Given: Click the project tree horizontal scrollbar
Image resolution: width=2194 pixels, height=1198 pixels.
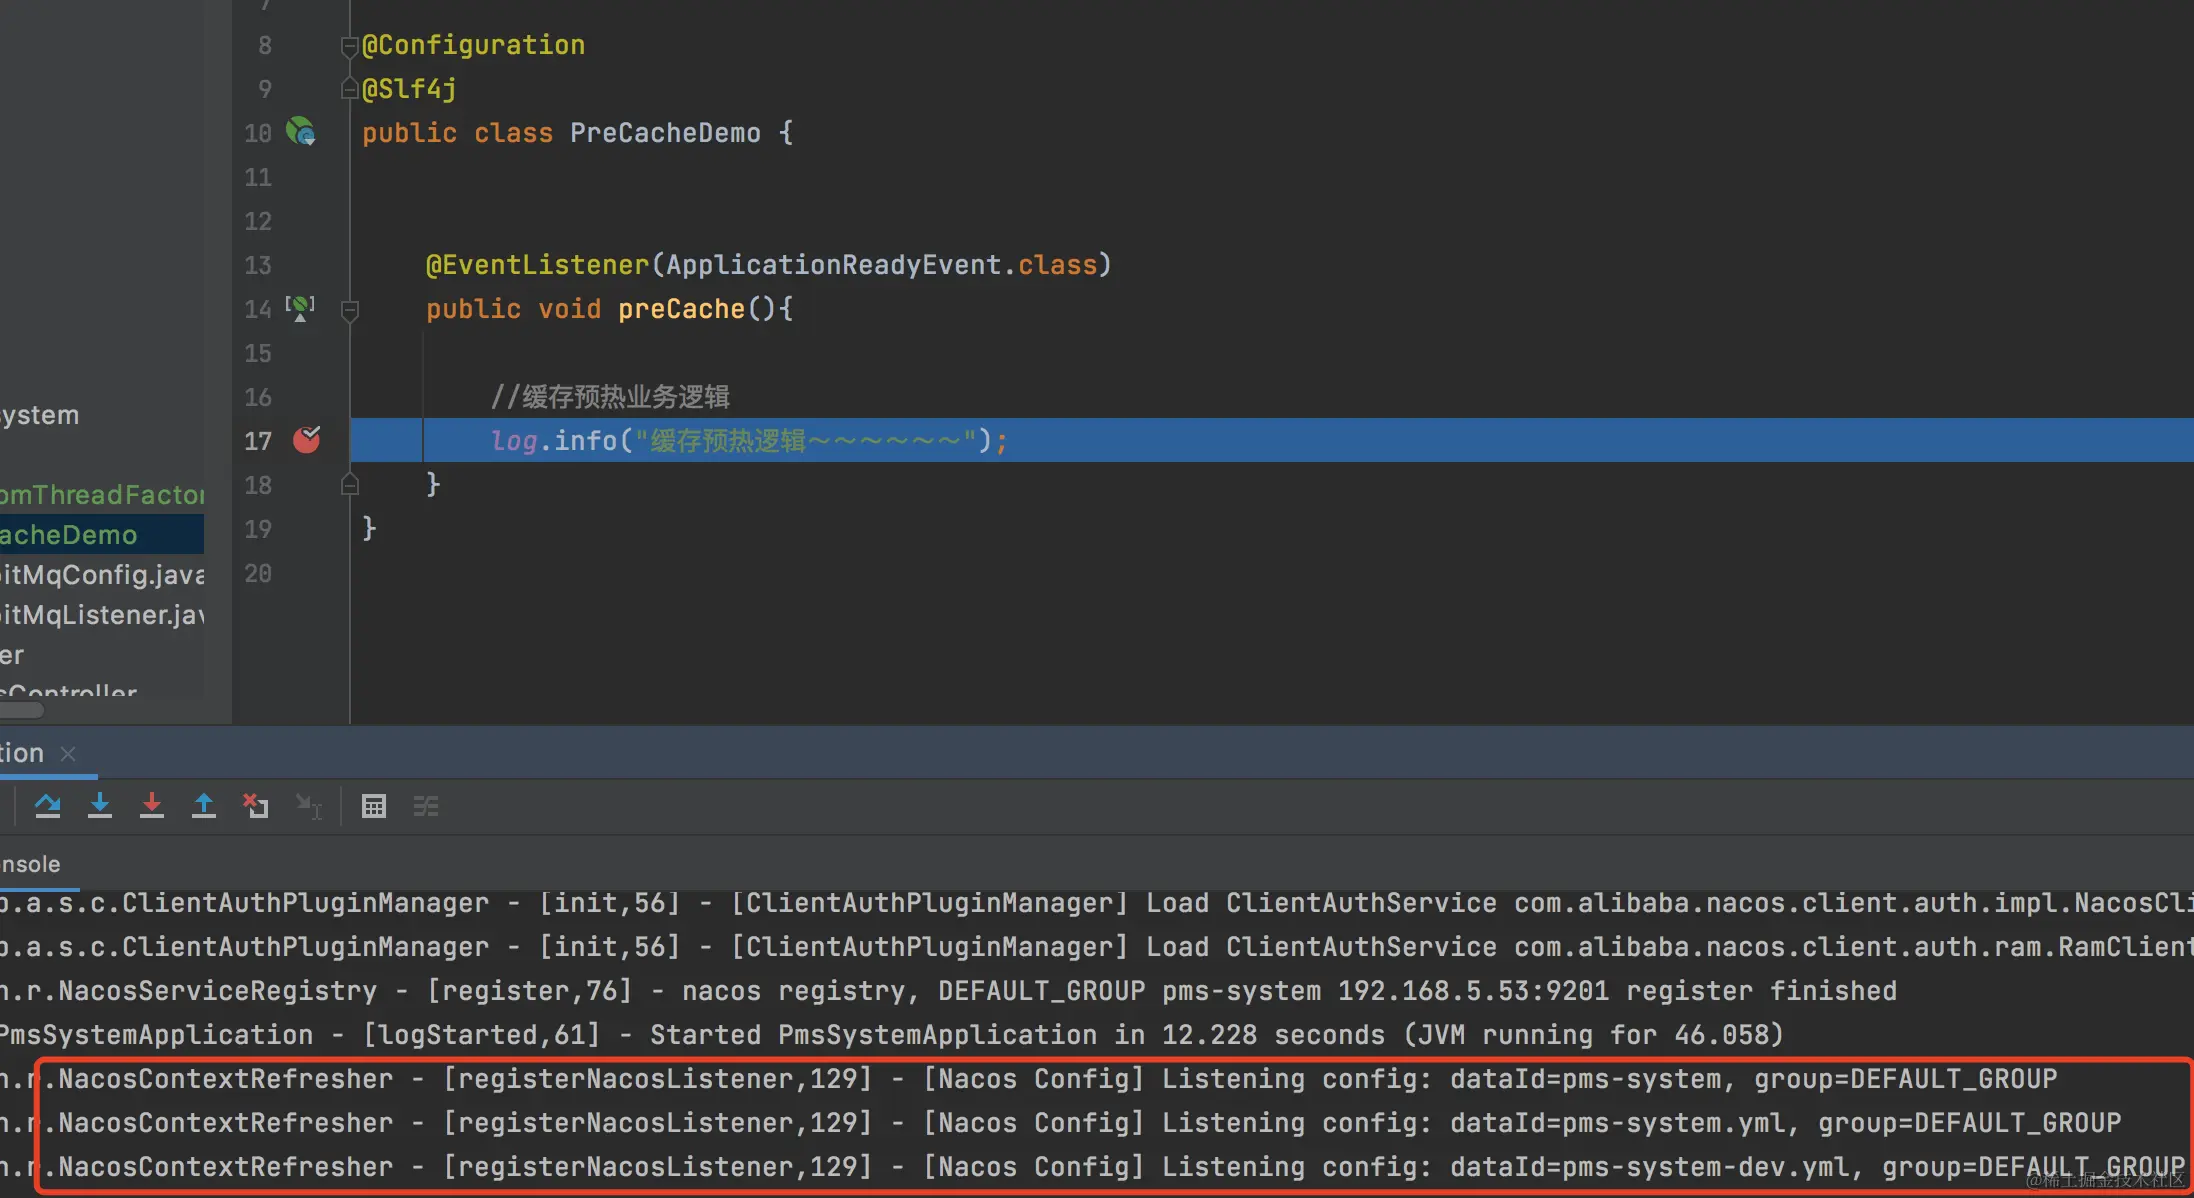Looking at the screenshot, I should point(22,710).
